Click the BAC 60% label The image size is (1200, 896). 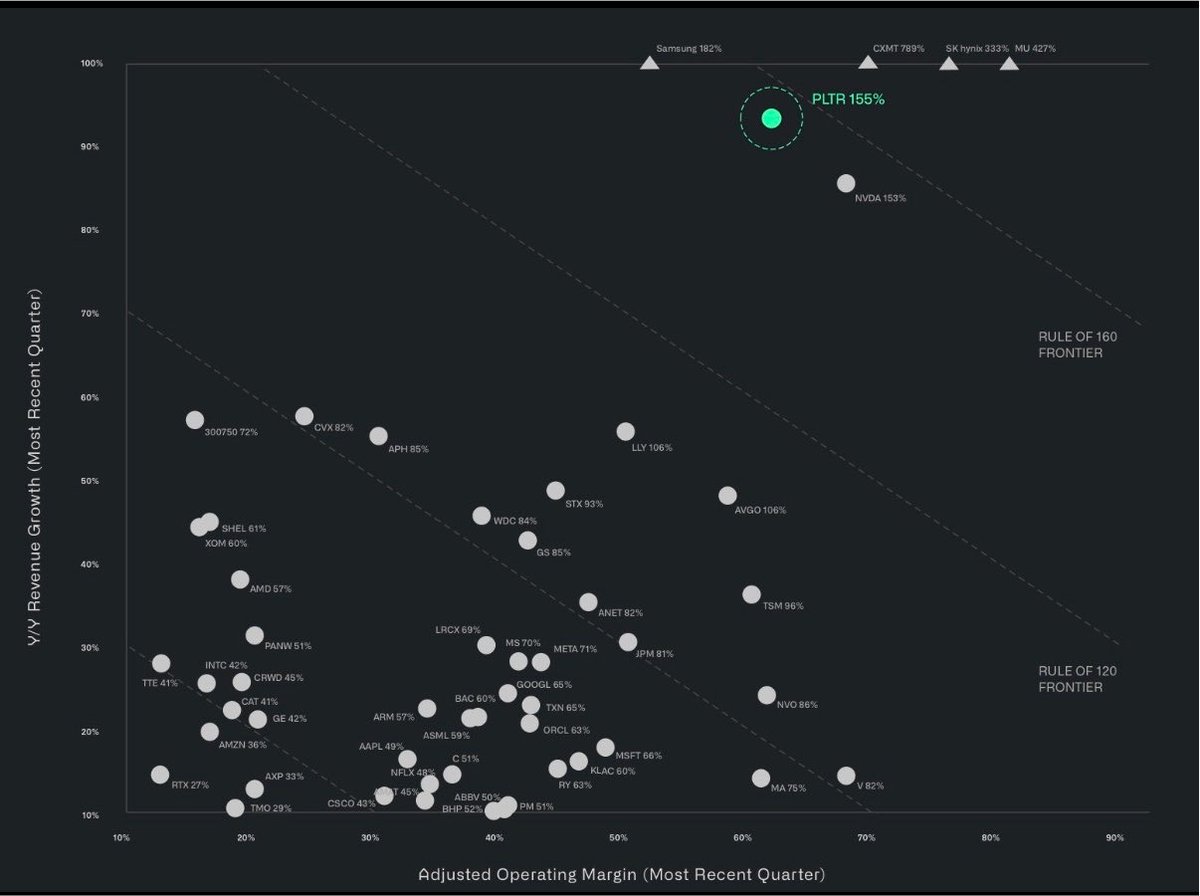click(x=475, y=699)
